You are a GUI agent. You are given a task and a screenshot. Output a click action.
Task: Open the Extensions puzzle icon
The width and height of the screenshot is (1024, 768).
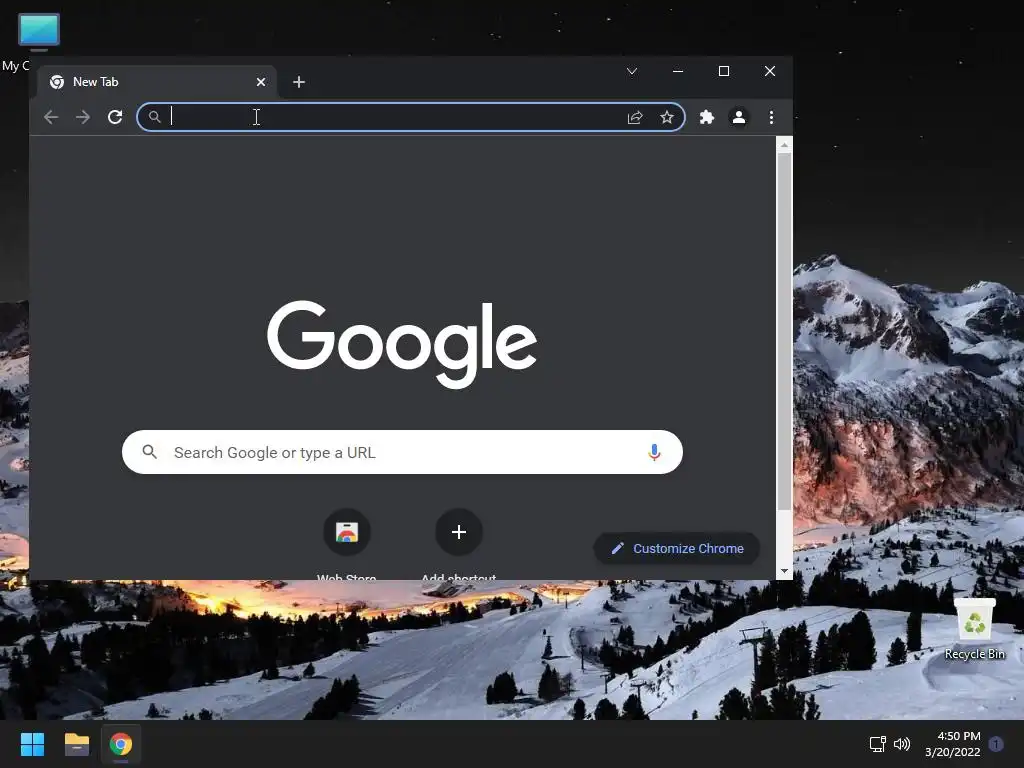[707, 117]
